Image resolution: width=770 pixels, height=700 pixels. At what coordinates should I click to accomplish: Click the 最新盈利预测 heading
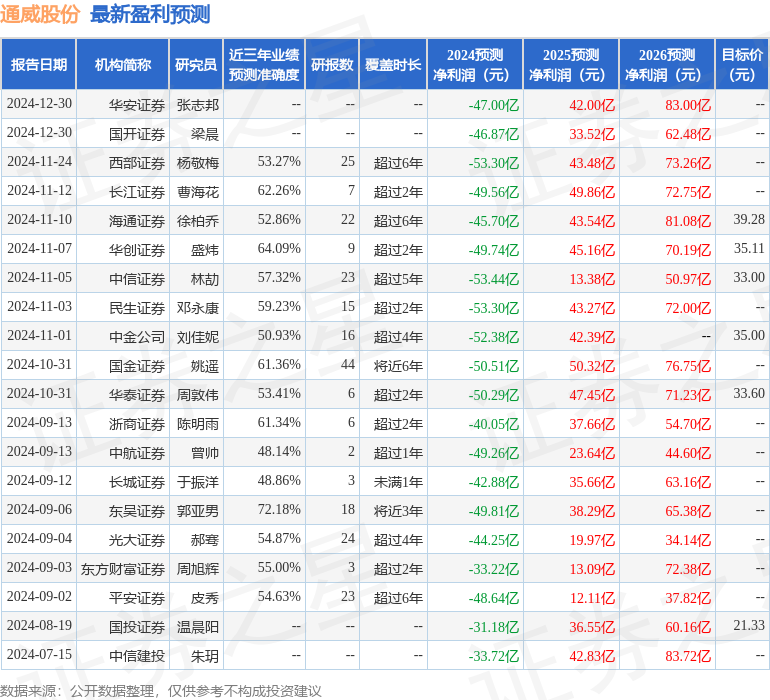(150, 15)
